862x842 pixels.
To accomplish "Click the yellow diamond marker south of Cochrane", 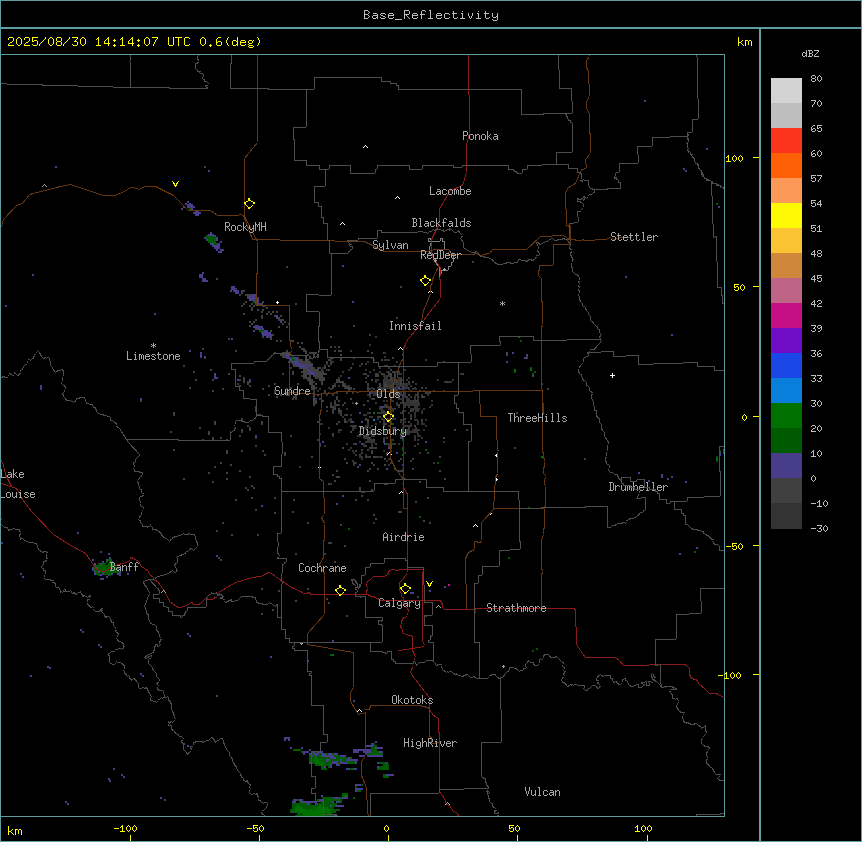I will (x=340, y=590).
